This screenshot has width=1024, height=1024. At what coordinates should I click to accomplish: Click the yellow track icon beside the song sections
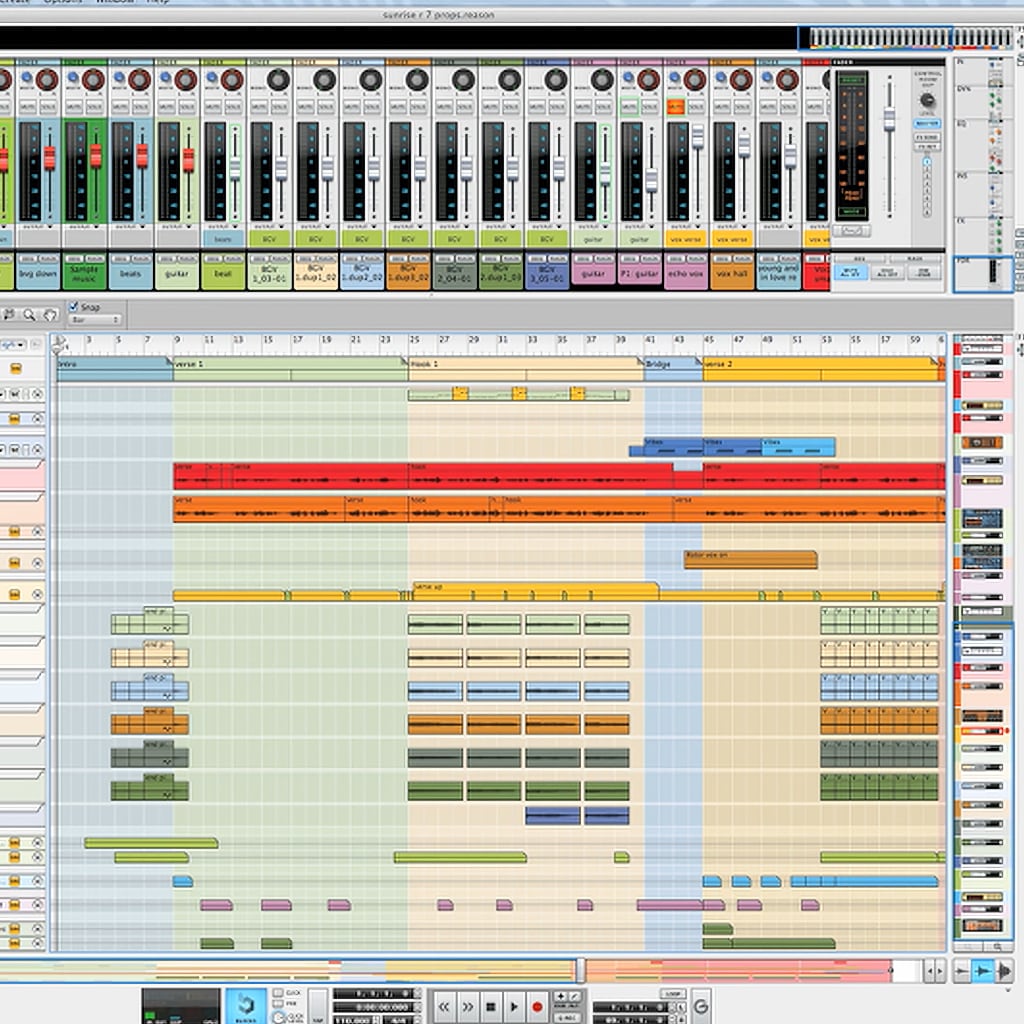[16, 369]
